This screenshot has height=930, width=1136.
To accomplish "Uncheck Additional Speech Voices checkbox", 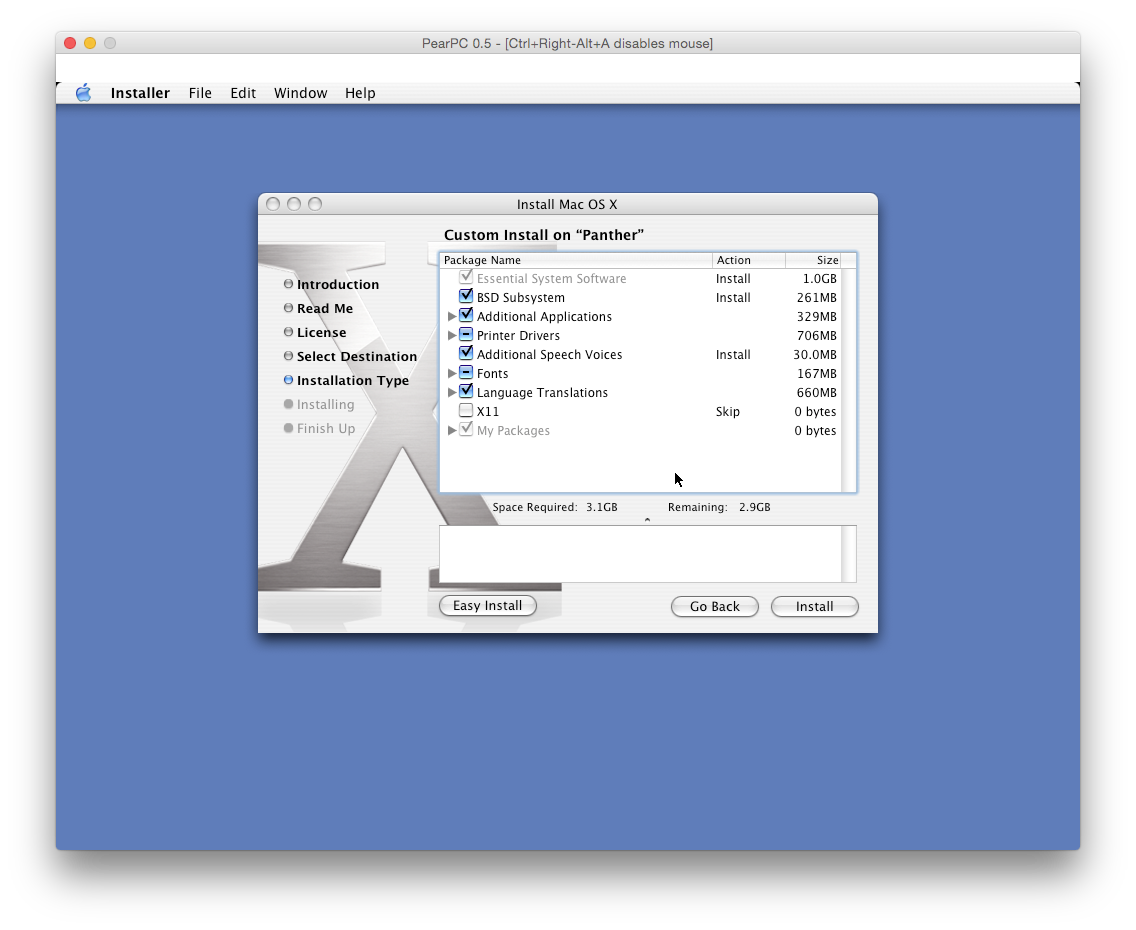I will (x=466, y=353).
